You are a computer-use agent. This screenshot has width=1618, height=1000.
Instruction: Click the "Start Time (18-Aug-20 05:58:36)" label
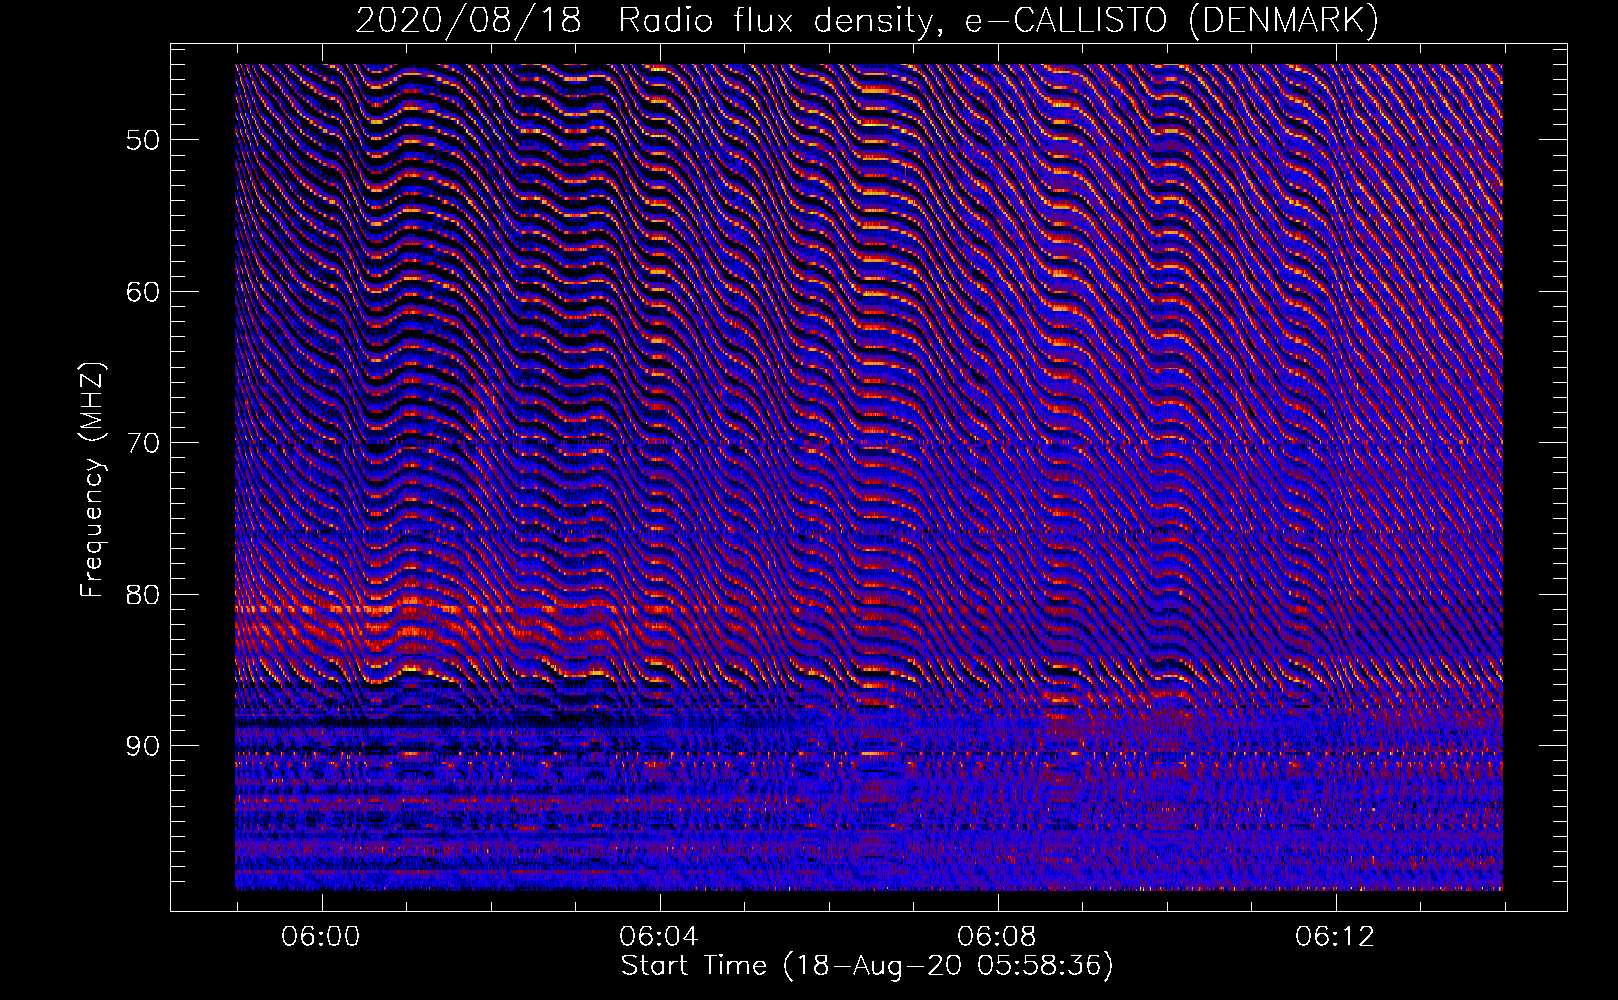(x=867, y=966)
